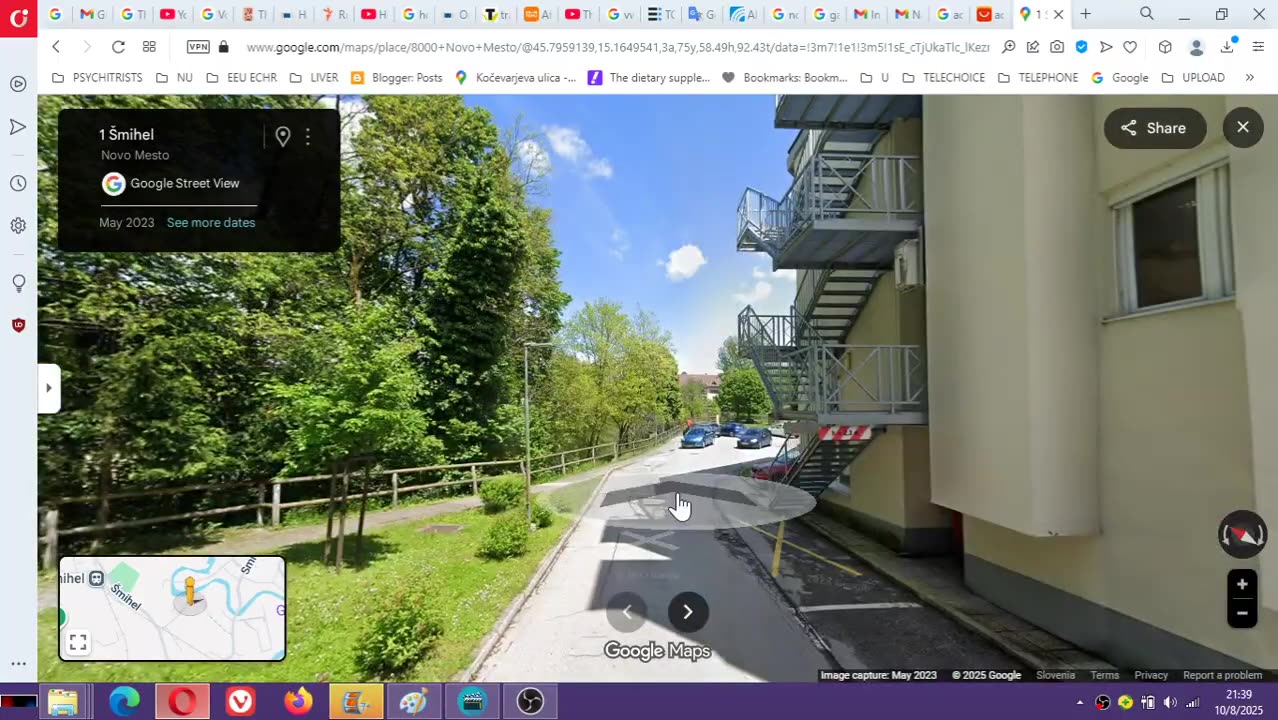
Task: Open the sidebar lightbulb icon
Action: (18, 284)
